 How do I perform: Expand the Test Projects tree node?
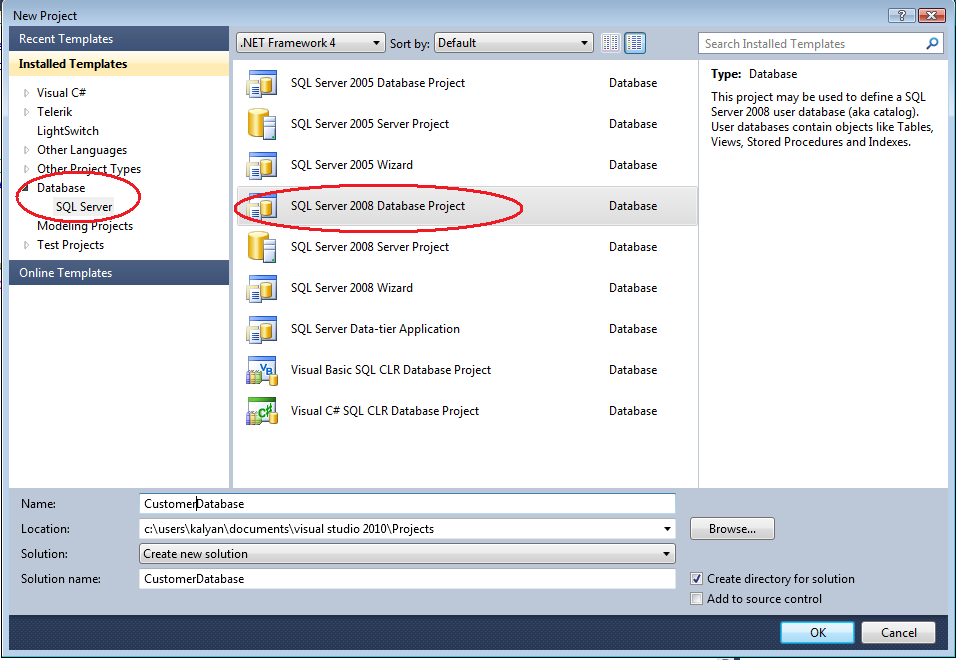26,245
